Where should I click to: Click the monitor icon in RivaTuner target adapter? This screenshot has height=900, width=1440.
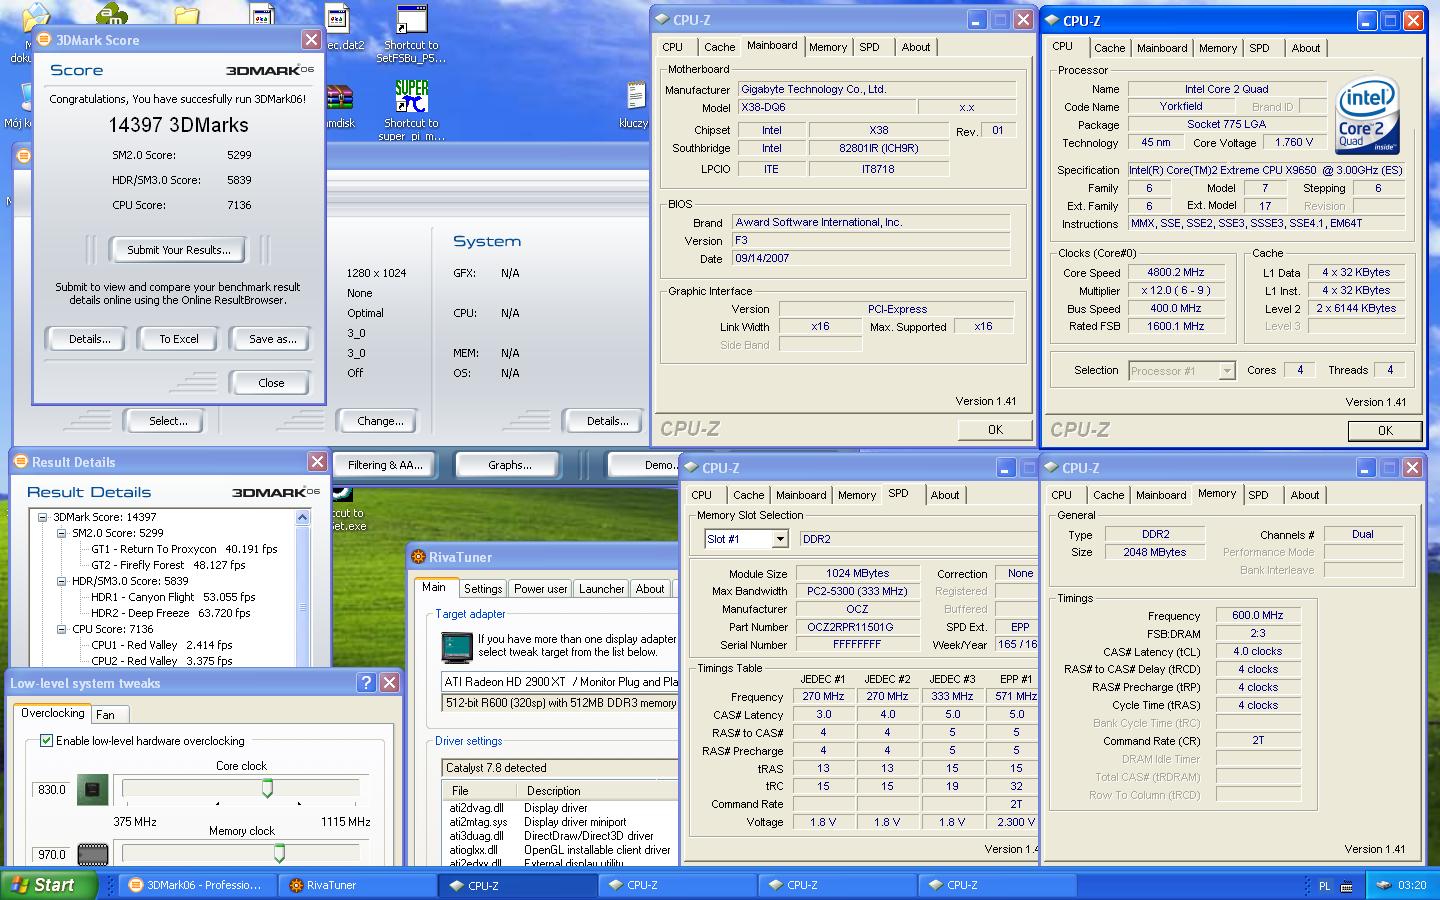457,647
